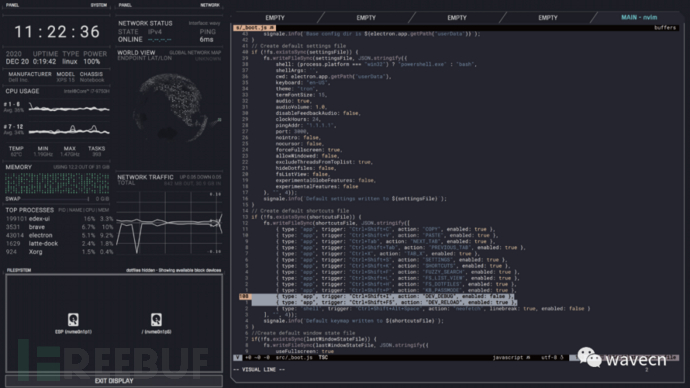690x388 pixels.
Task: Click the CPU USAGE heading
Action: click(22, 91)
